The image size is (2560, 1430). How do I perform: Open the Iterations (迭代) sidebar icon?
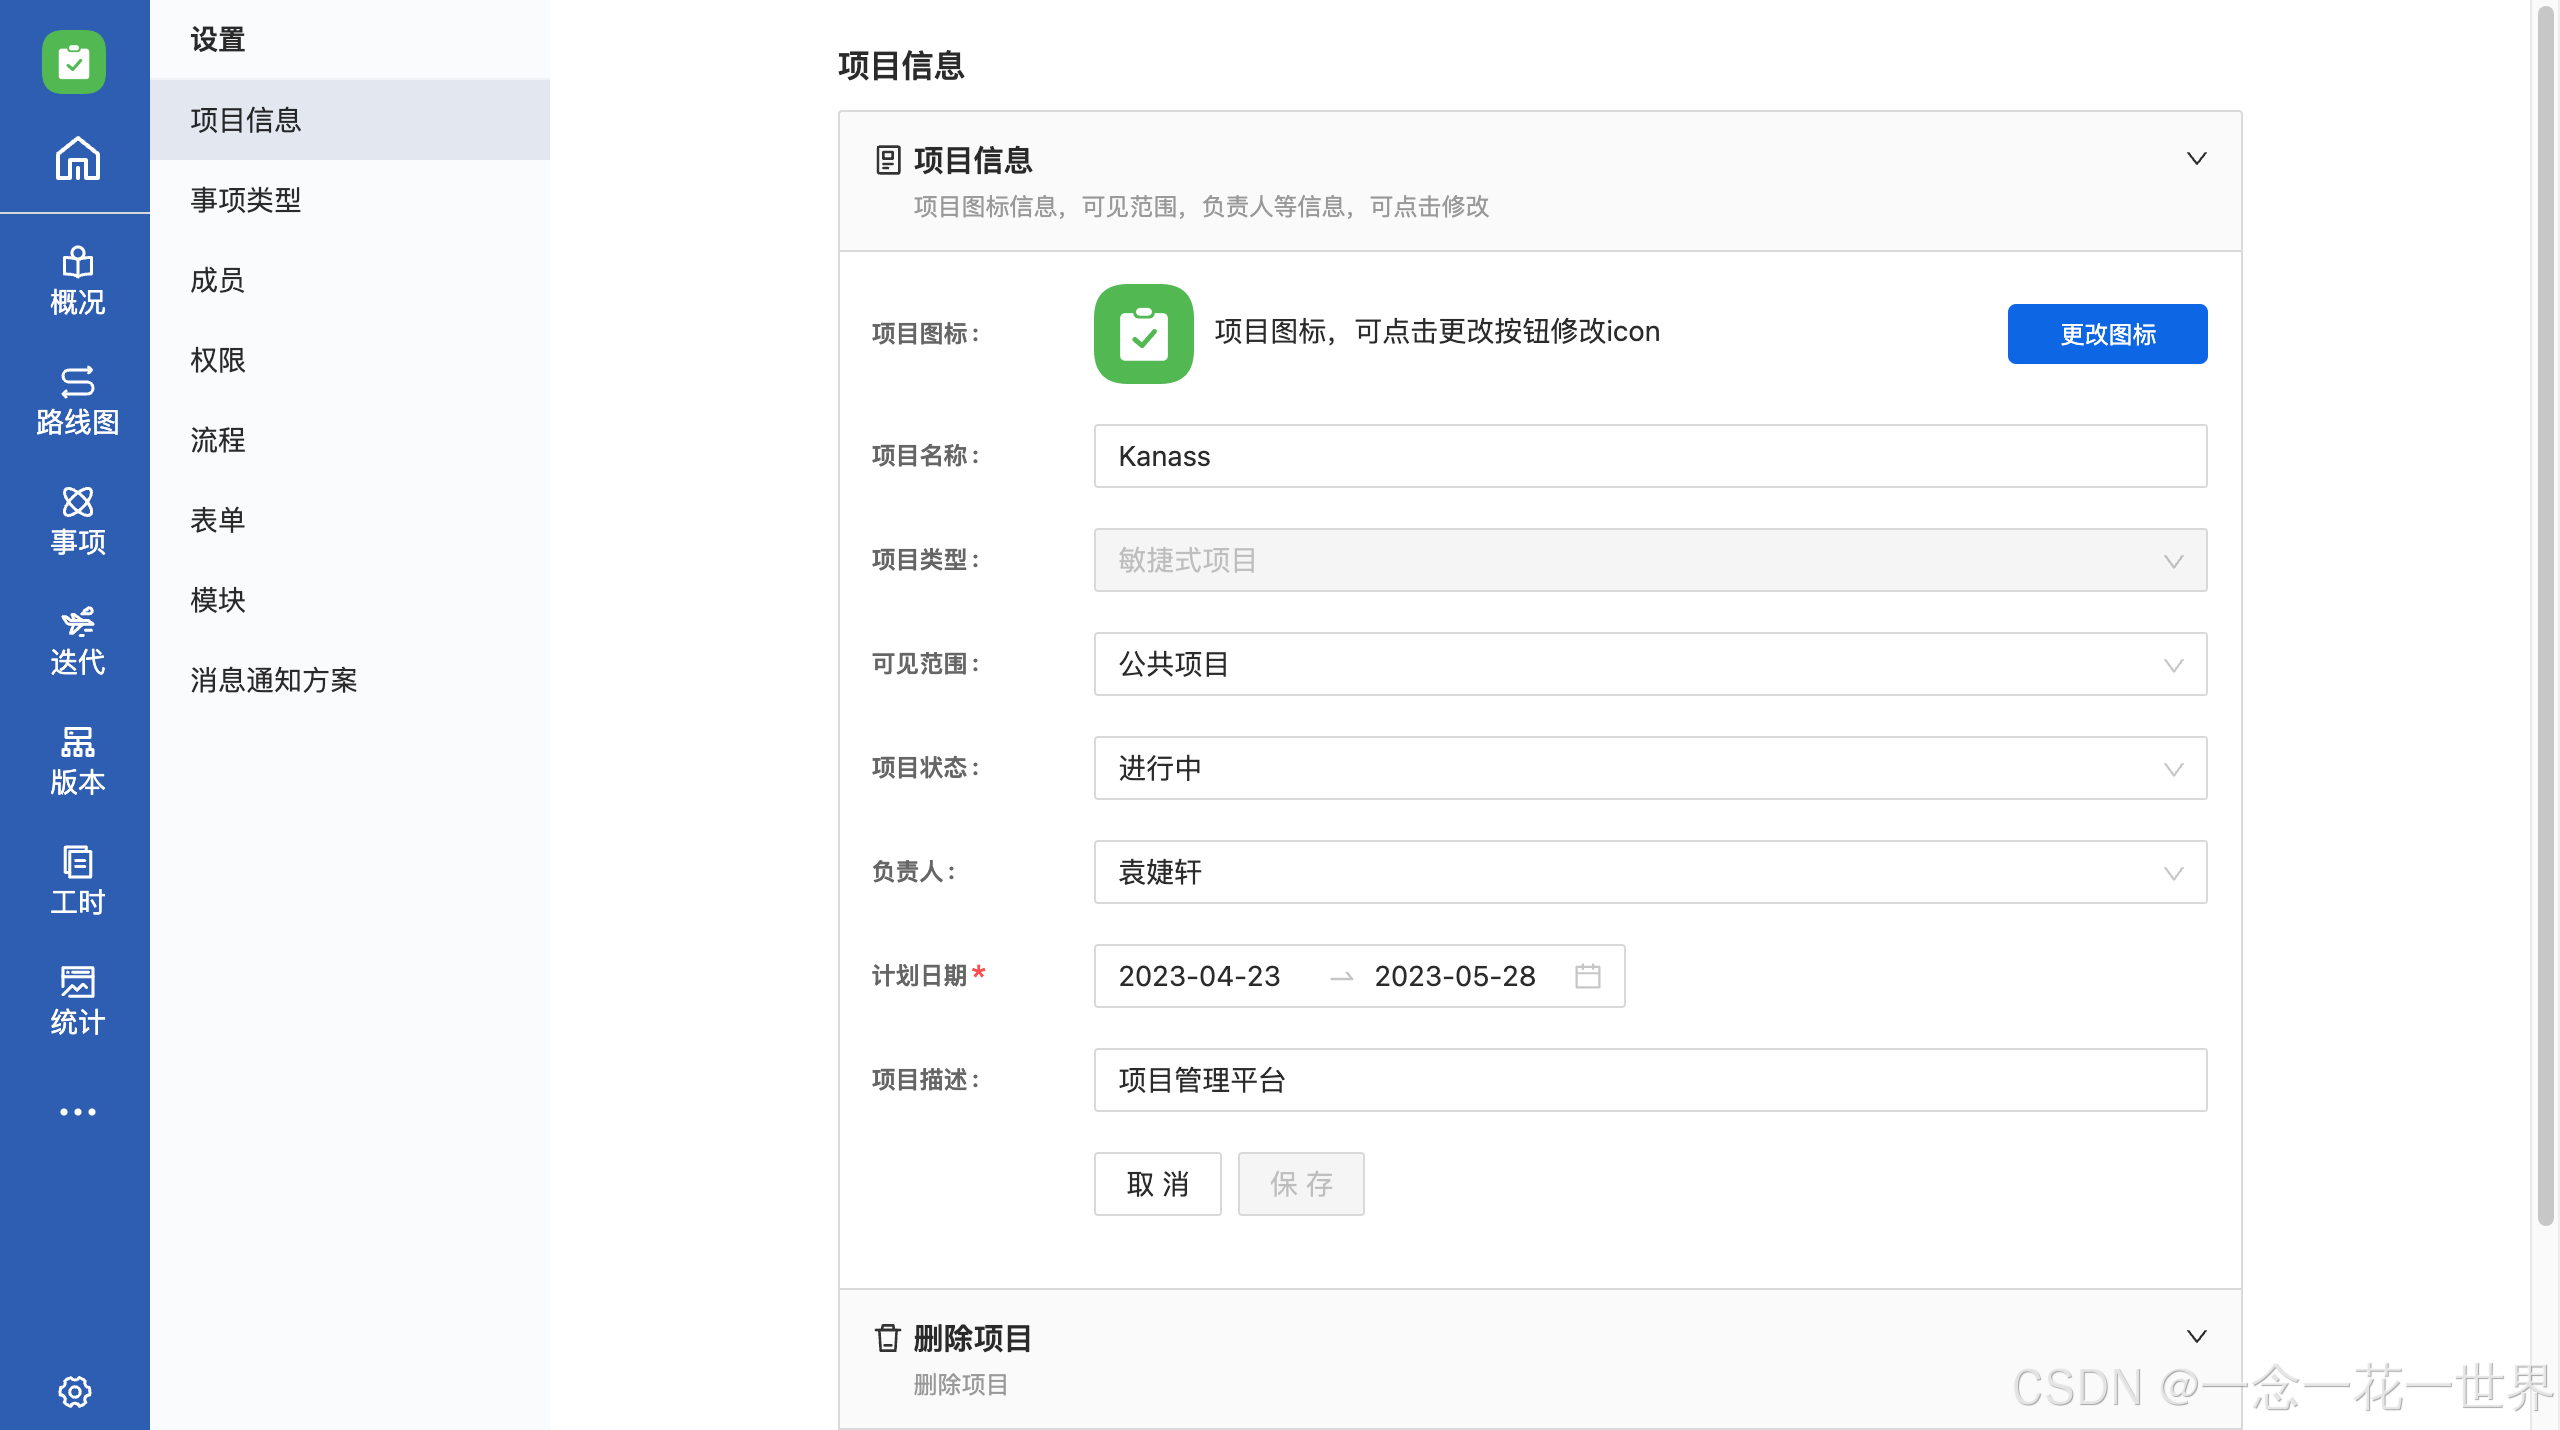tap(77, 641)
